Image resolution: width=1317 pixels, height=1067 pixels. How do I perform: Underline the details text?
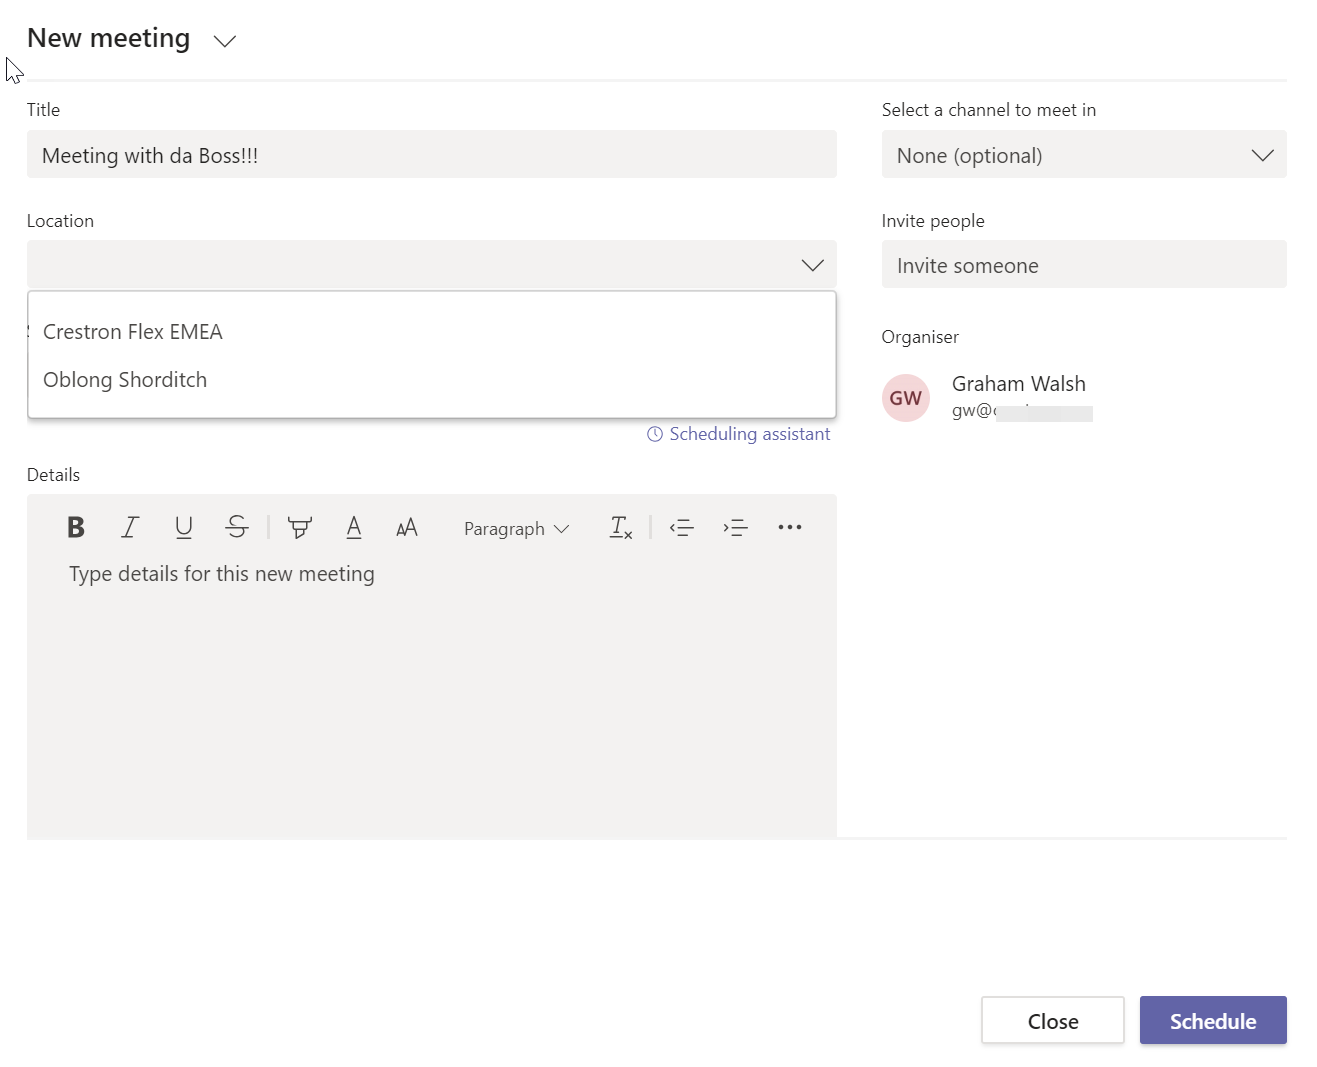[x=184, y=527]
